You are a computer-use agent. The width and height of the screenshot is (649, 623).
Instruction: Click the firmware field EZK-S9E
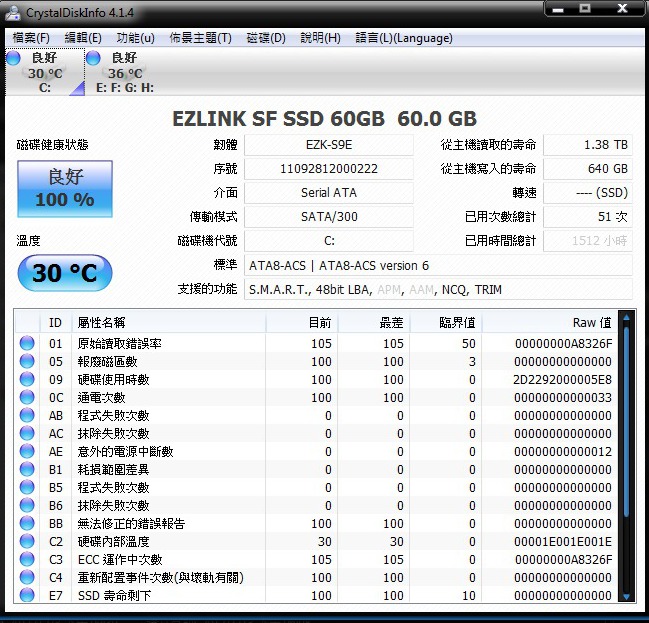(329, 145)
